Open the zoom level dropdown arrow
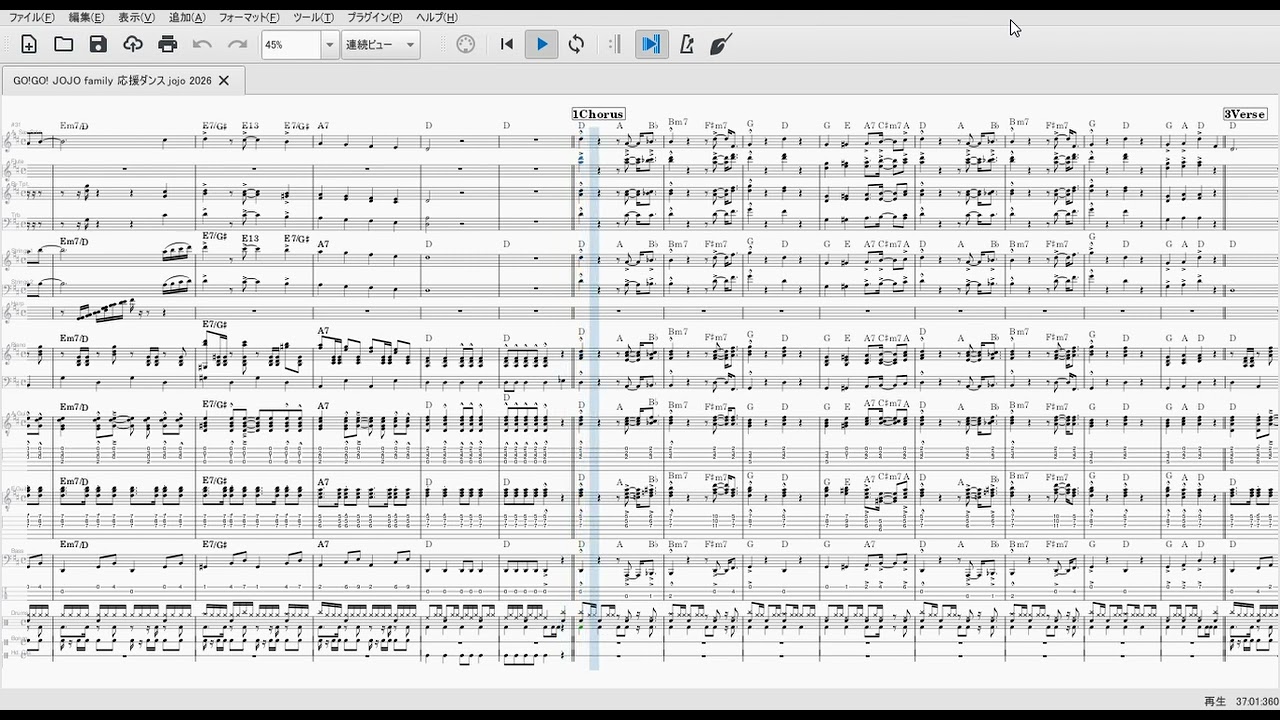Viewport: 1280px width, 720px height. pyautogui.click(x=330, y=45)
